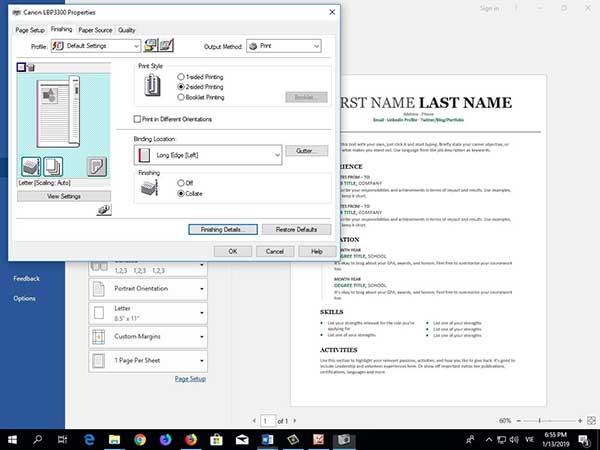The height and width of the screenshot is (450, 600).
Task: Click the collate printer icon under the preview
Action: [x=31, y=166]
